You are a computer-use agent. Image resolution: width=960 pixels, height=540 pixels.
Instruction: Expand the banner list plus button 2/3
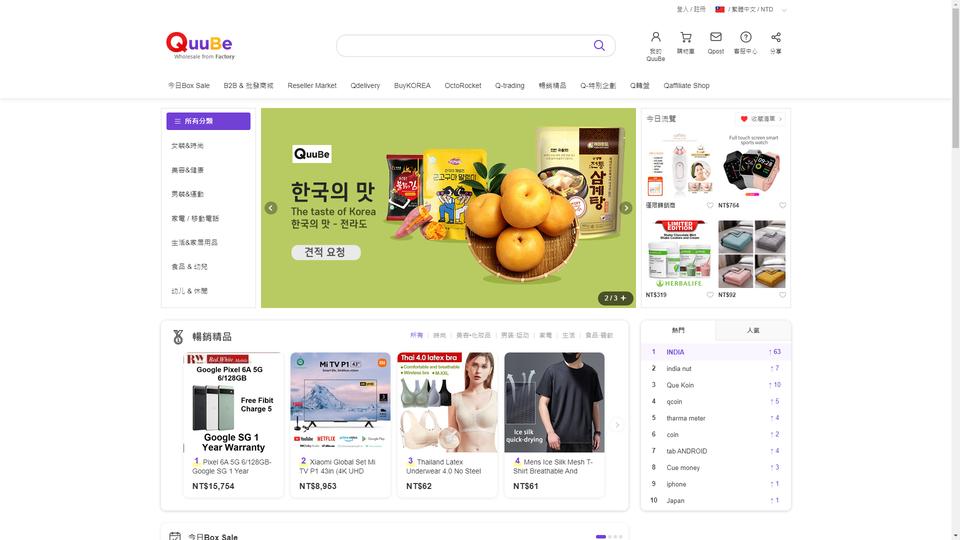[623, 298]
